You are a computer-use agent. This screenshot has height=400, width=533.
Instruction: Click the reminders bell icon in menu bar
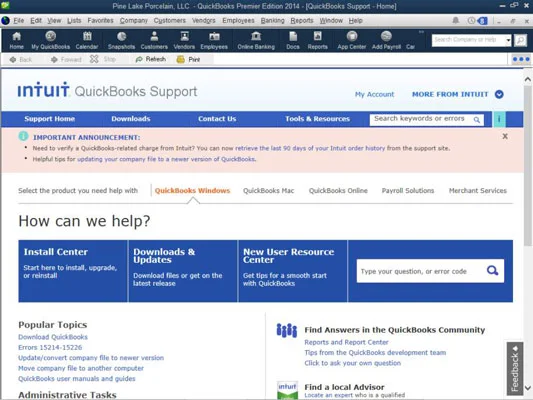455,21
